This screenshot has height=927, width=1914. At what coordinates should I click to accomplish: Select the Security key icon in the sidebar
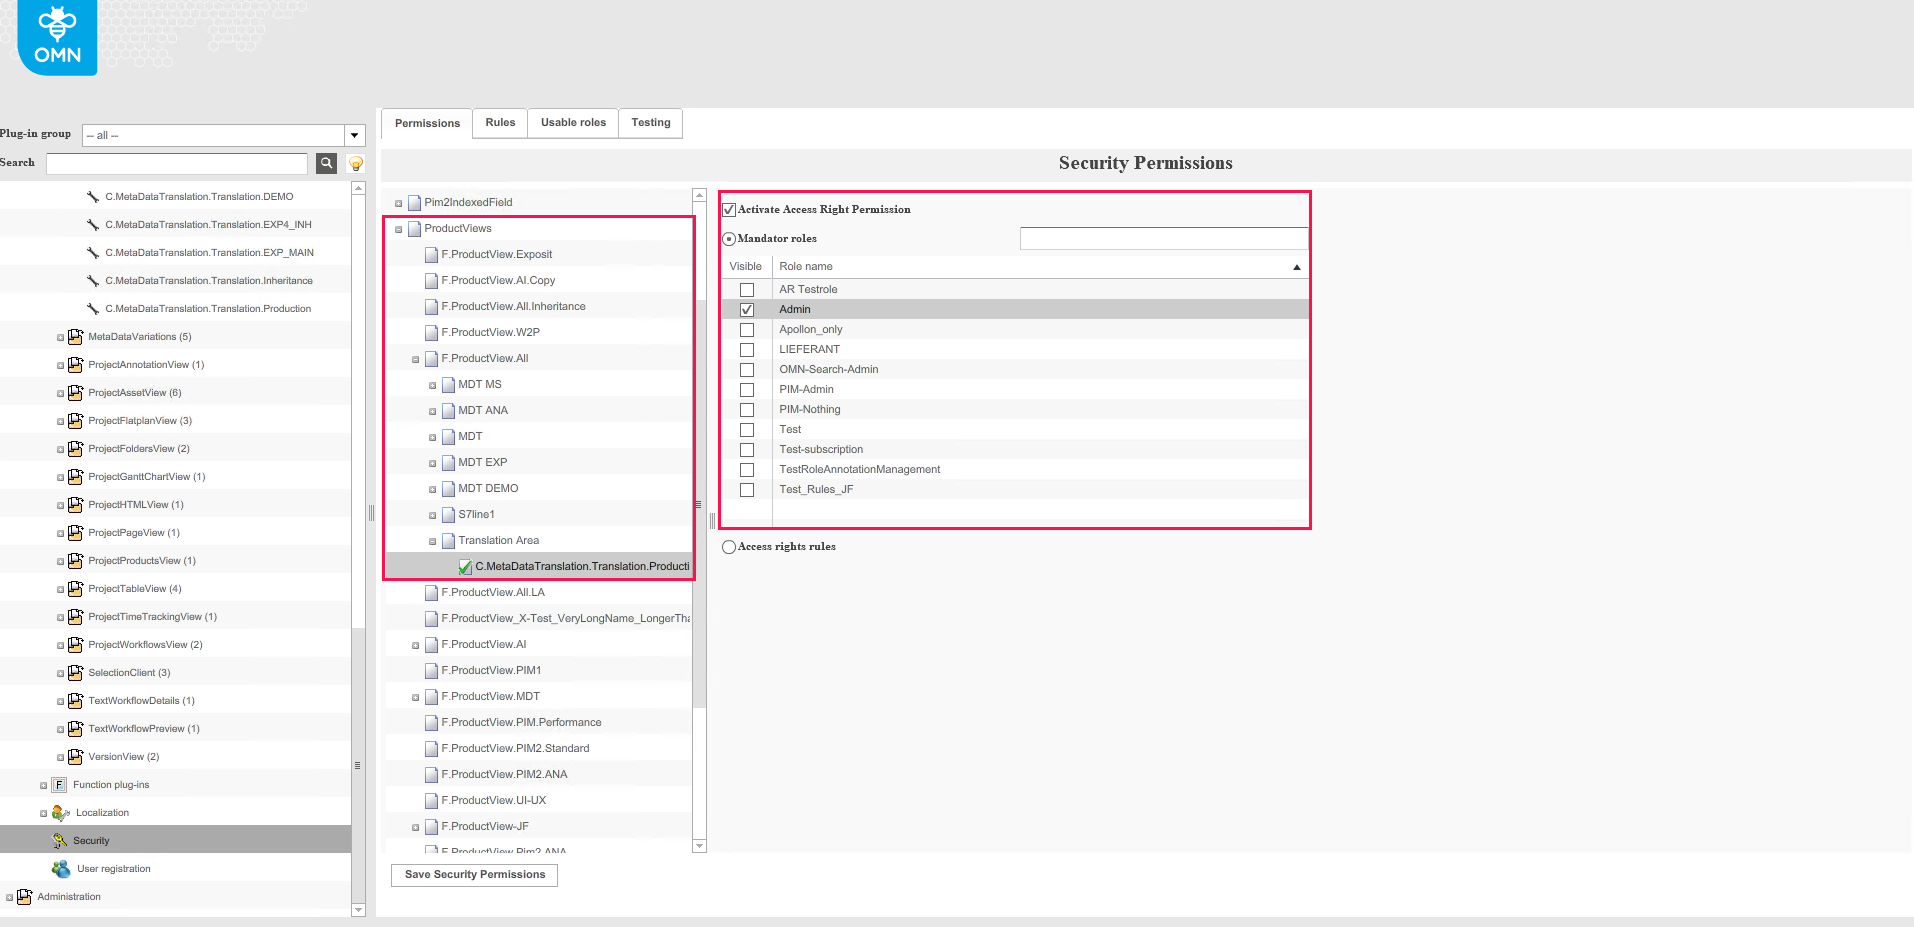[61, 840]
